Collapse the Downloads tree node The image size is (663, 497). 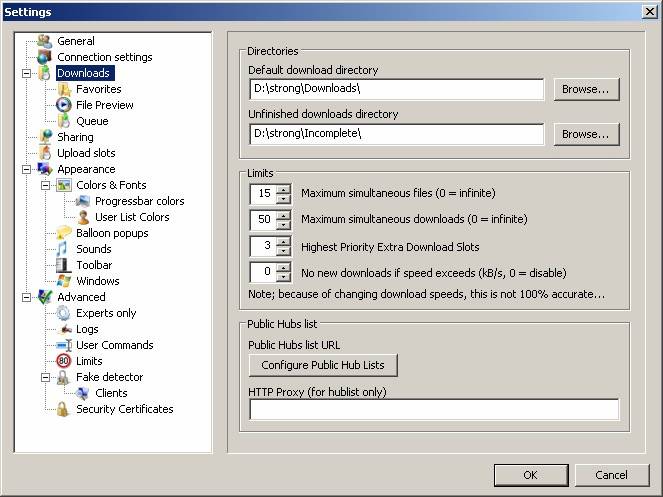point(26,73)
